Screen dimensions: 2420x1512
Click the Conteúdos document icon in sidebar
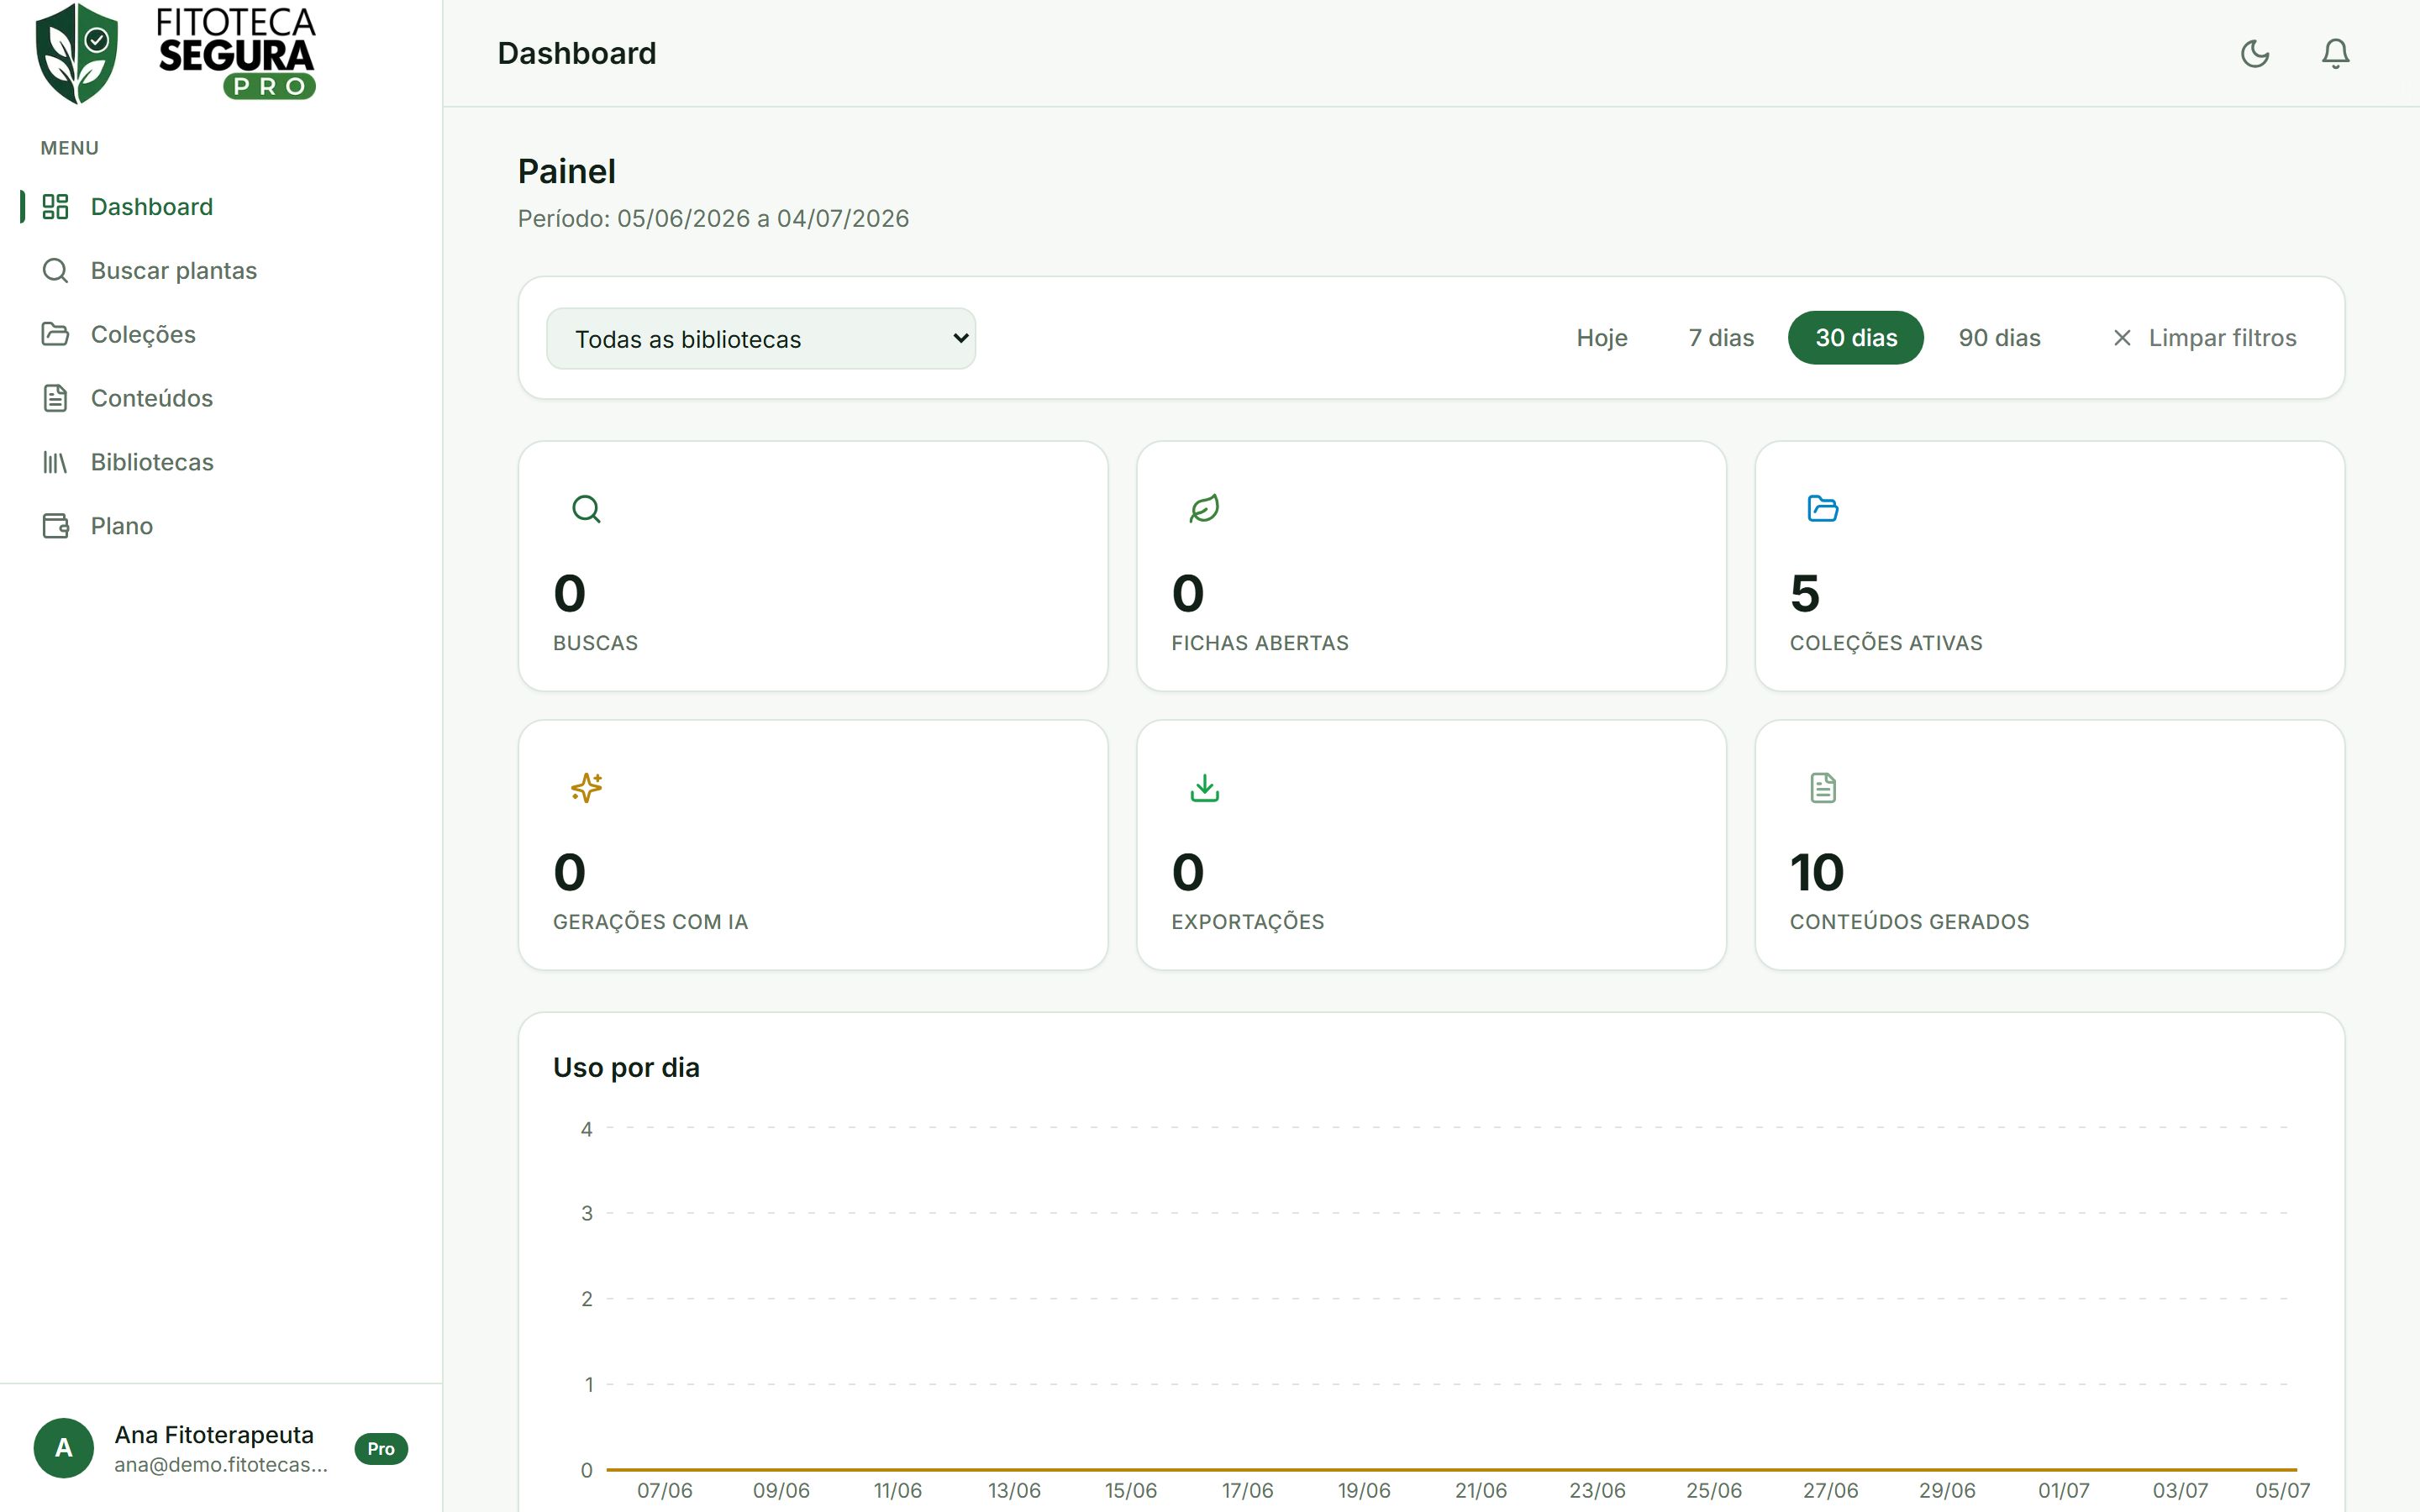[x=55, y=398]
